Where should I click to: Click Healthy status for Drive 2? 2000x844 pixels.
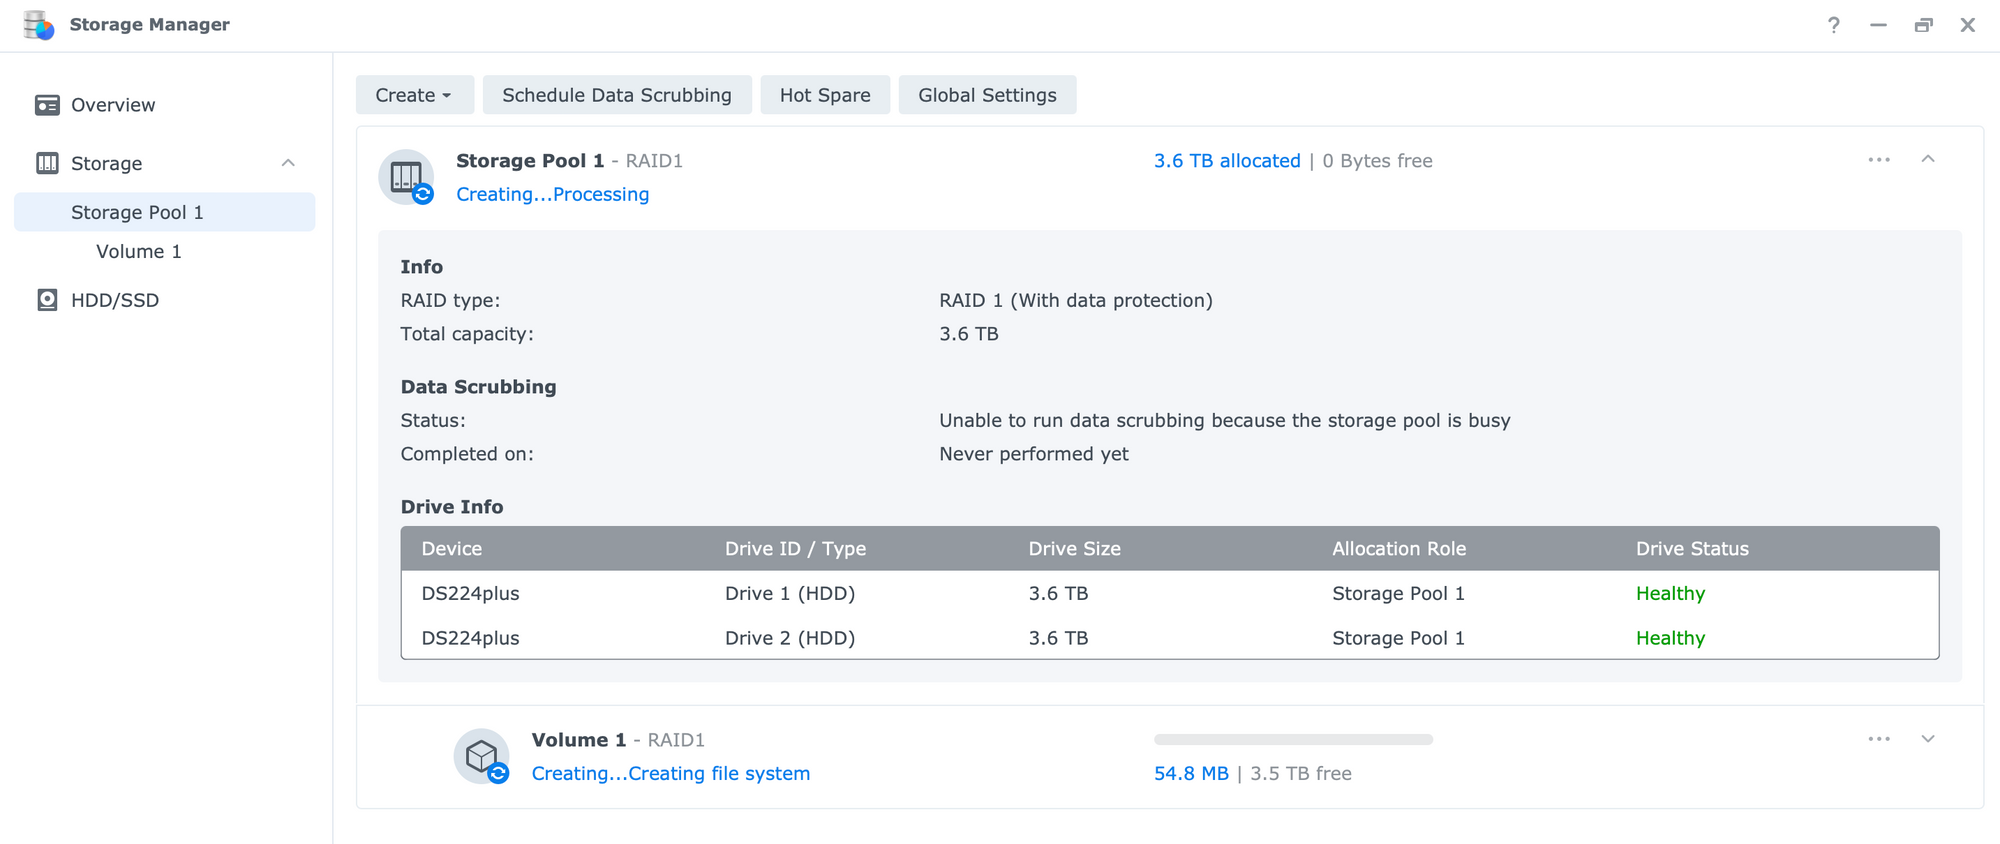coord(1670,638)
